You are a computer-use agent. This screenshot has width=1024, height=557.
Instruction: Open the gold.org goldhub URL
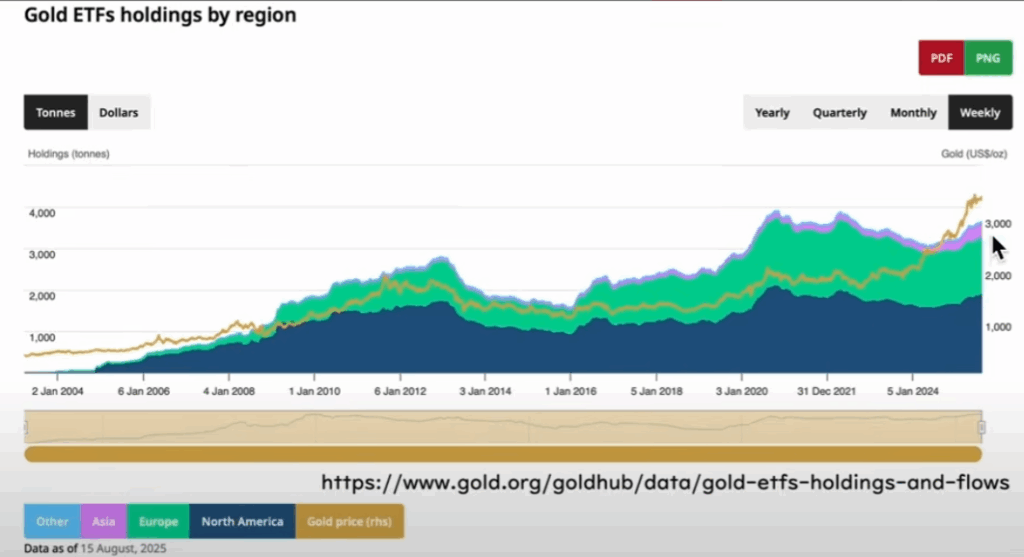(x=665, y=483)
